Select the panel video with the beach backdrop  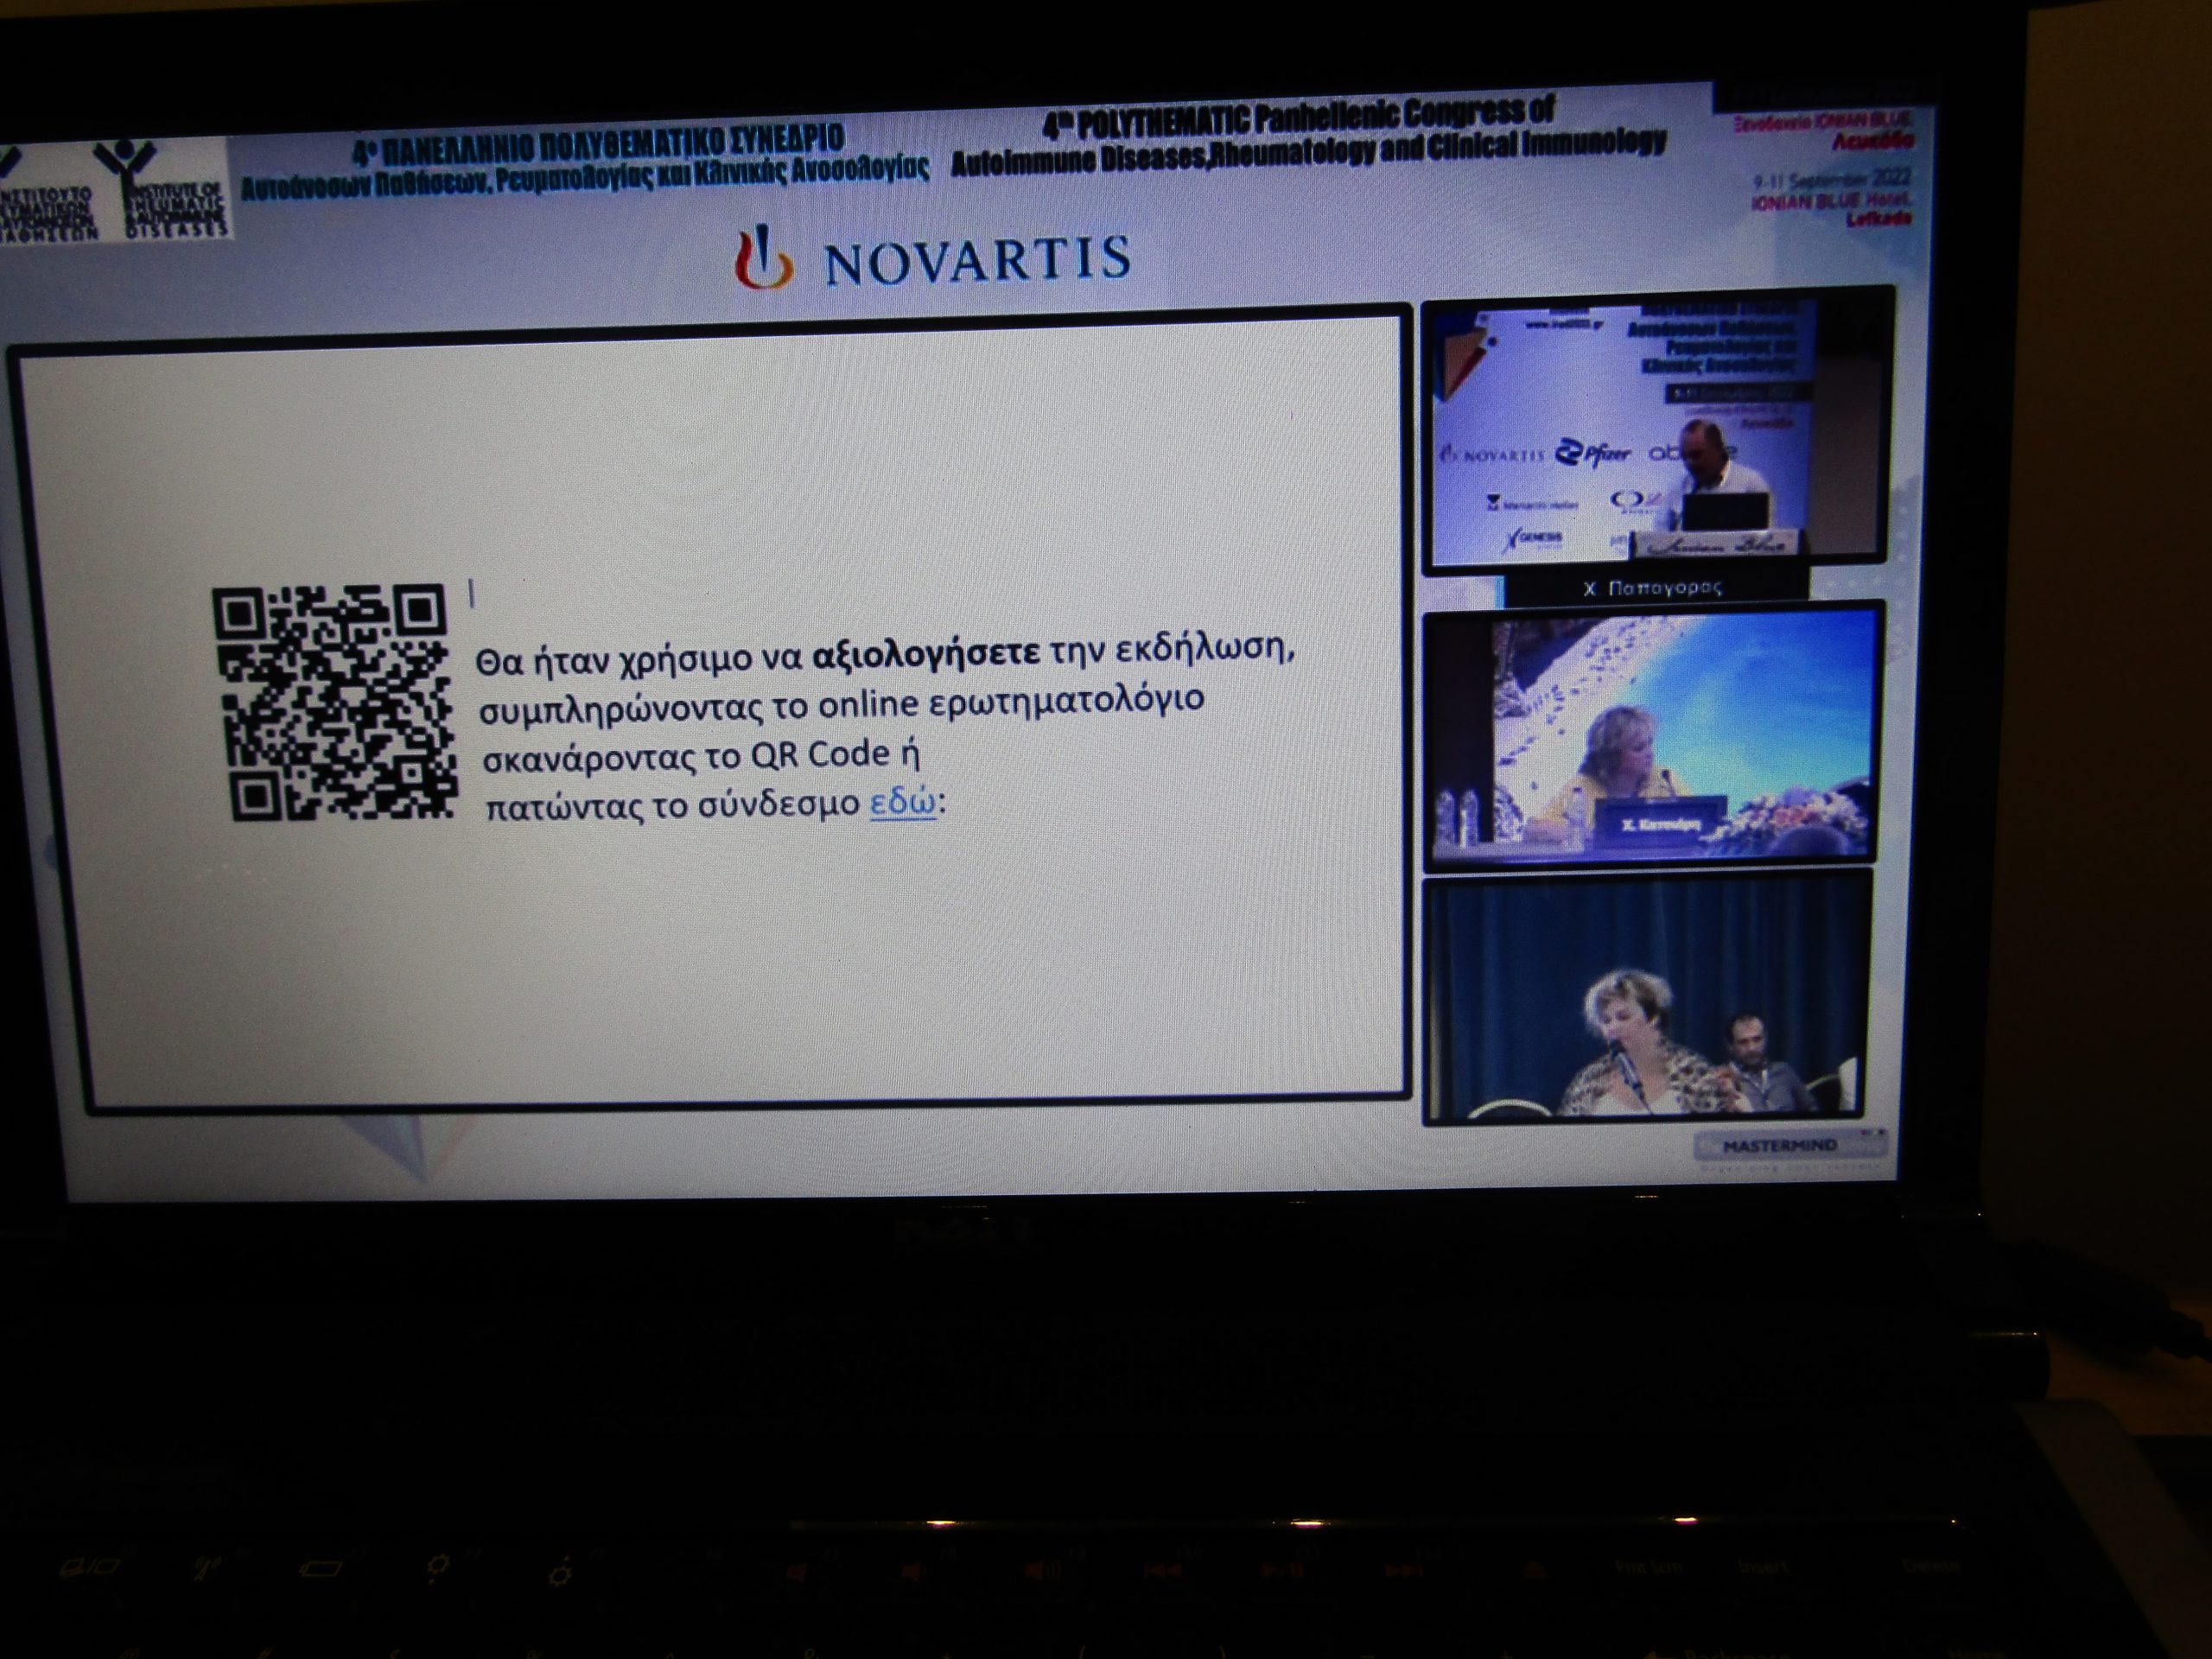[x=1653, y=737]
